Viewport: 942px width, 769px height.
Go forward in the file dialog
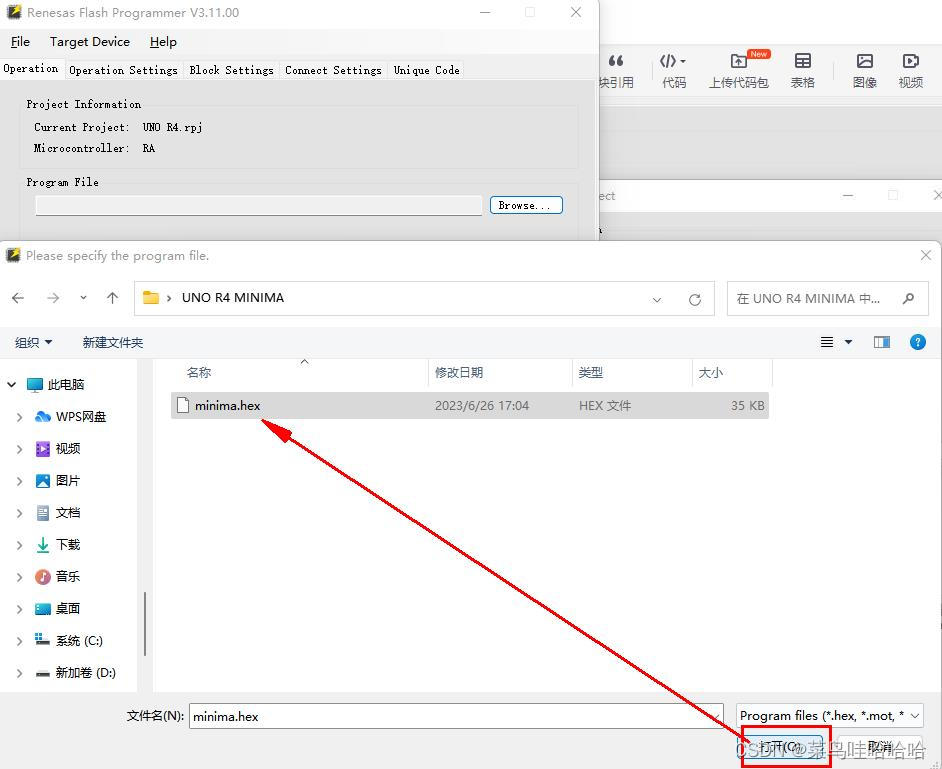(x=53, y=298)
